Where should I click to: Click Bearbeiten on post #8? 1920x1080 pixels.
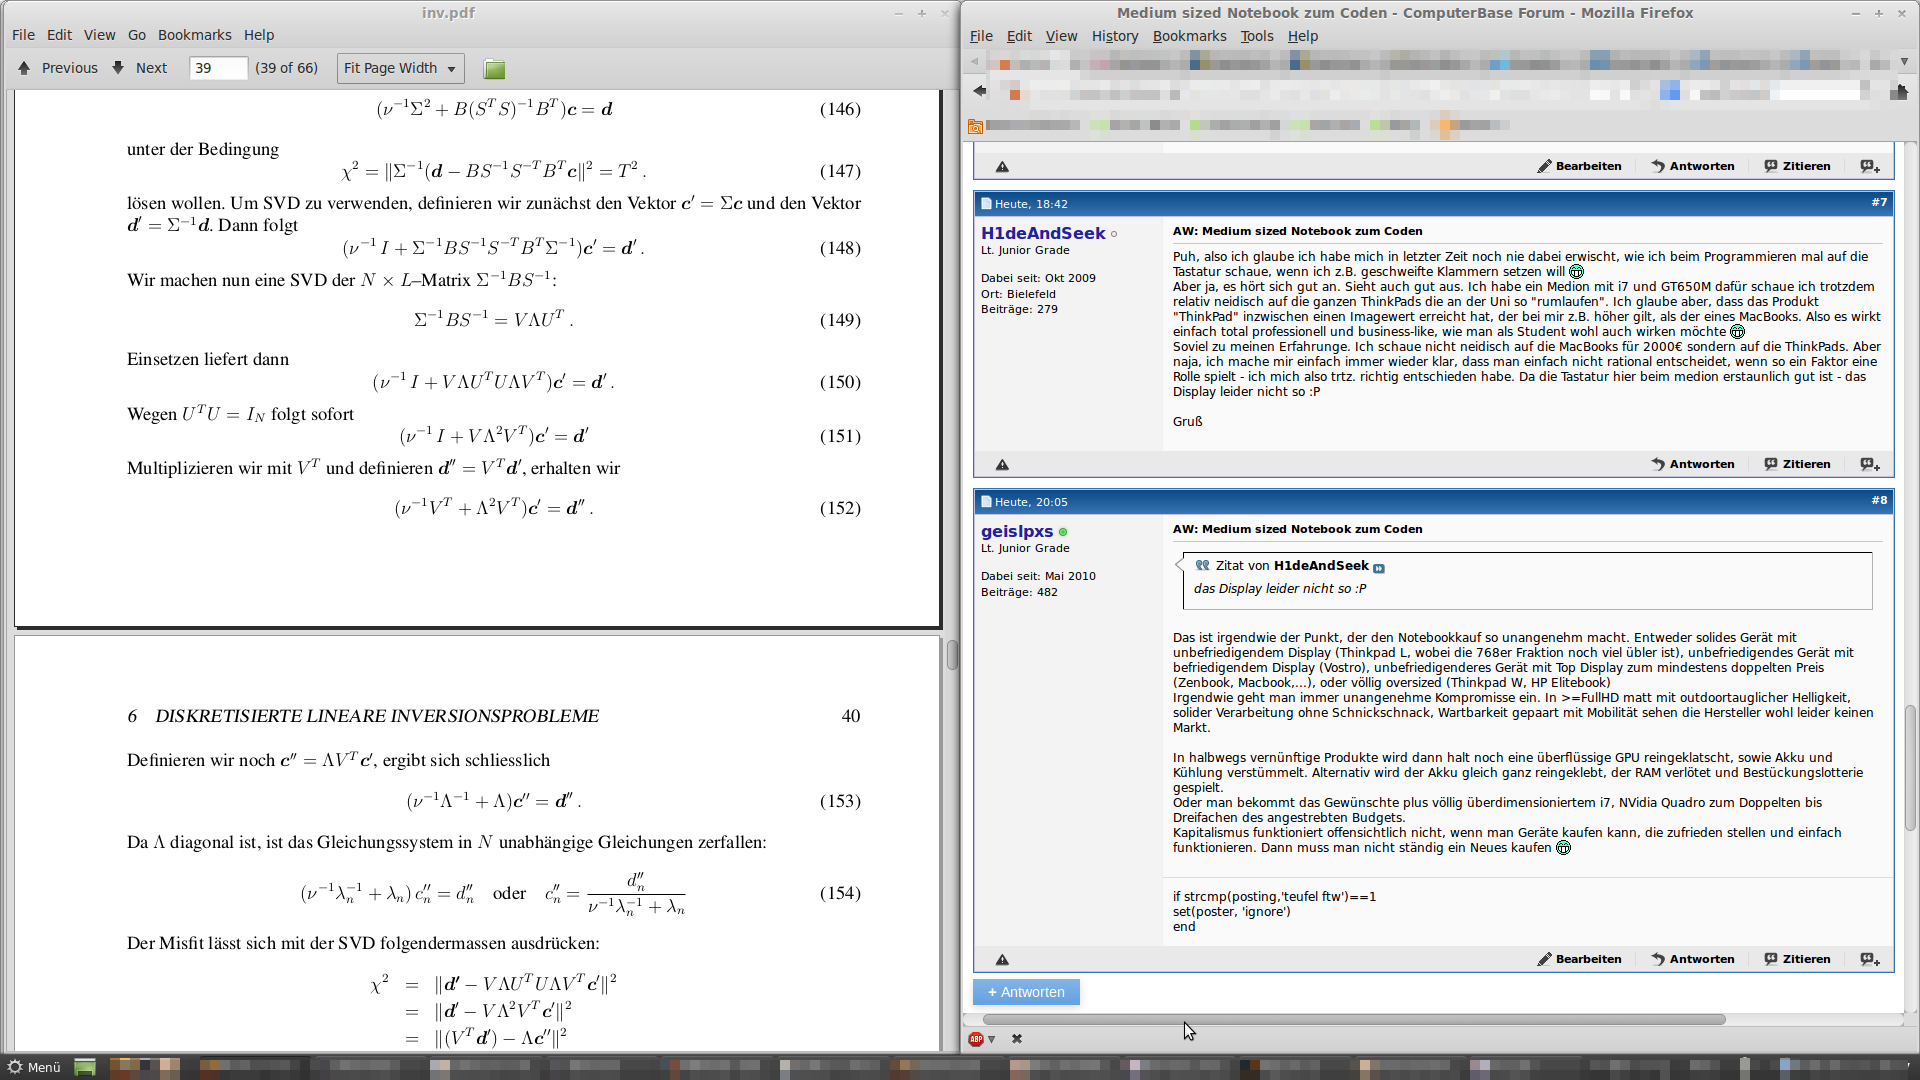(1579, 959)
